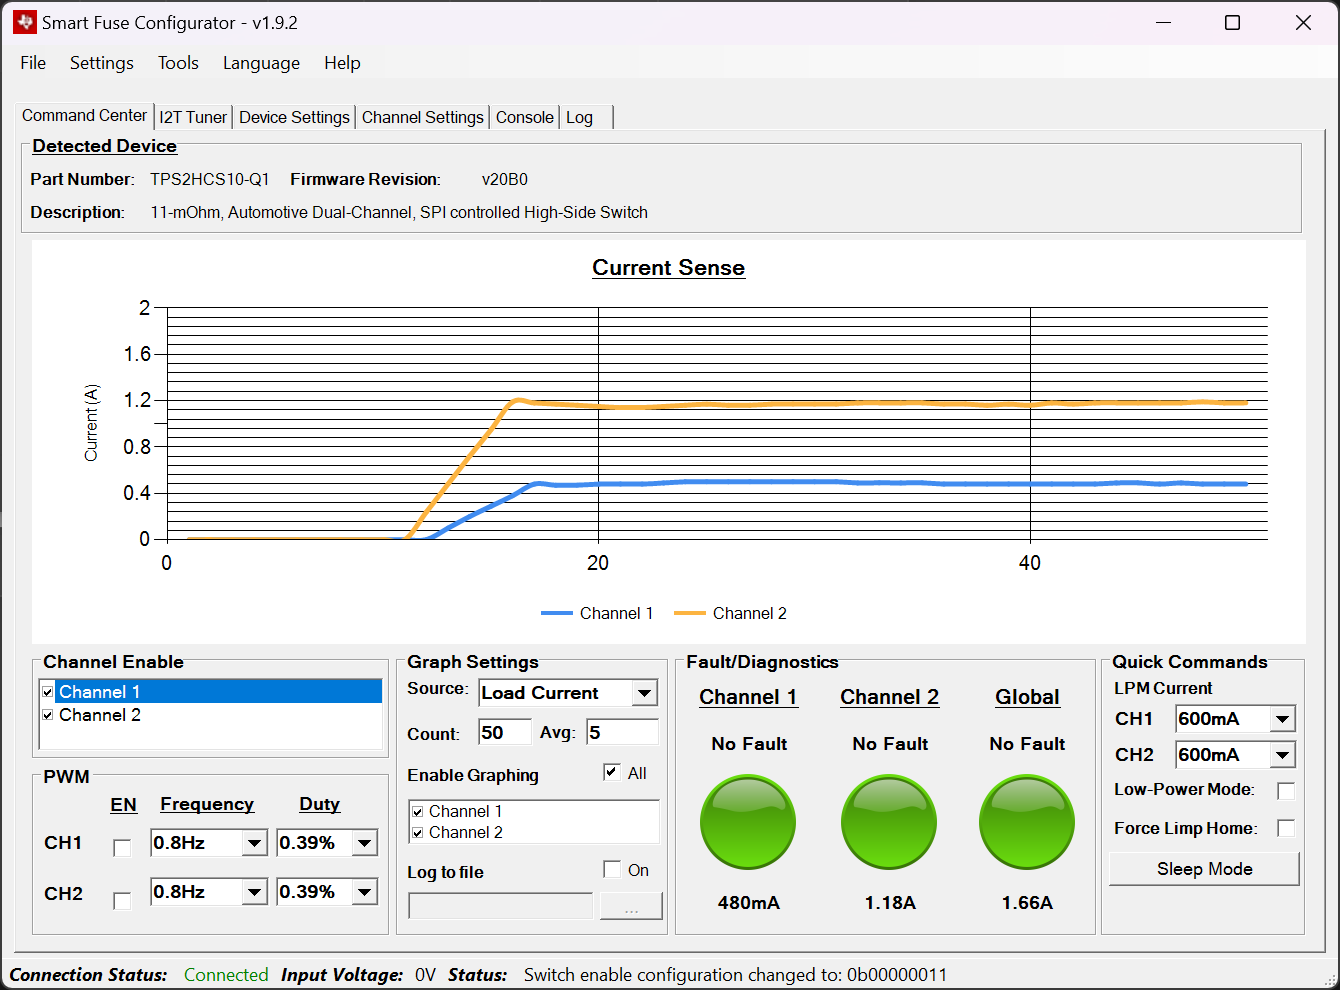The height and width of the screenshot is (990, 1340).
Task: Click the Current Sense graph title
Action: tap(668, 268)
